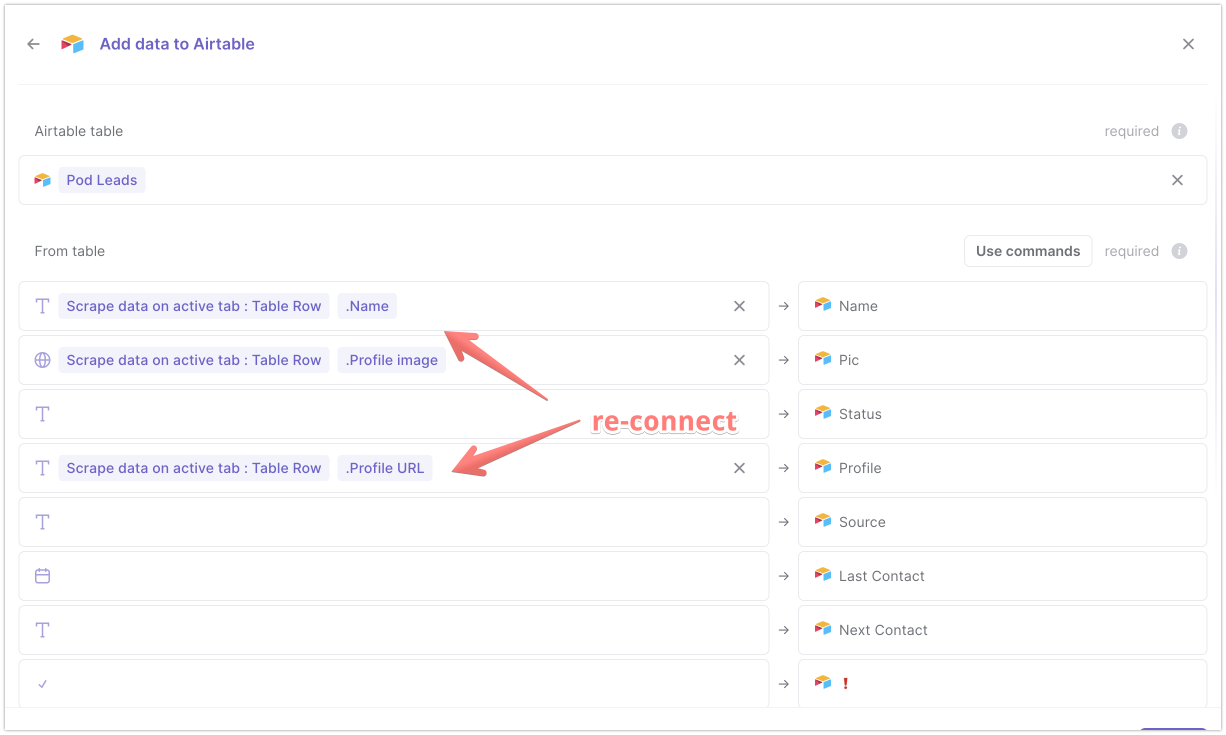
Task: Click the empty source field for ! column
Action: (x=394, y=684)
